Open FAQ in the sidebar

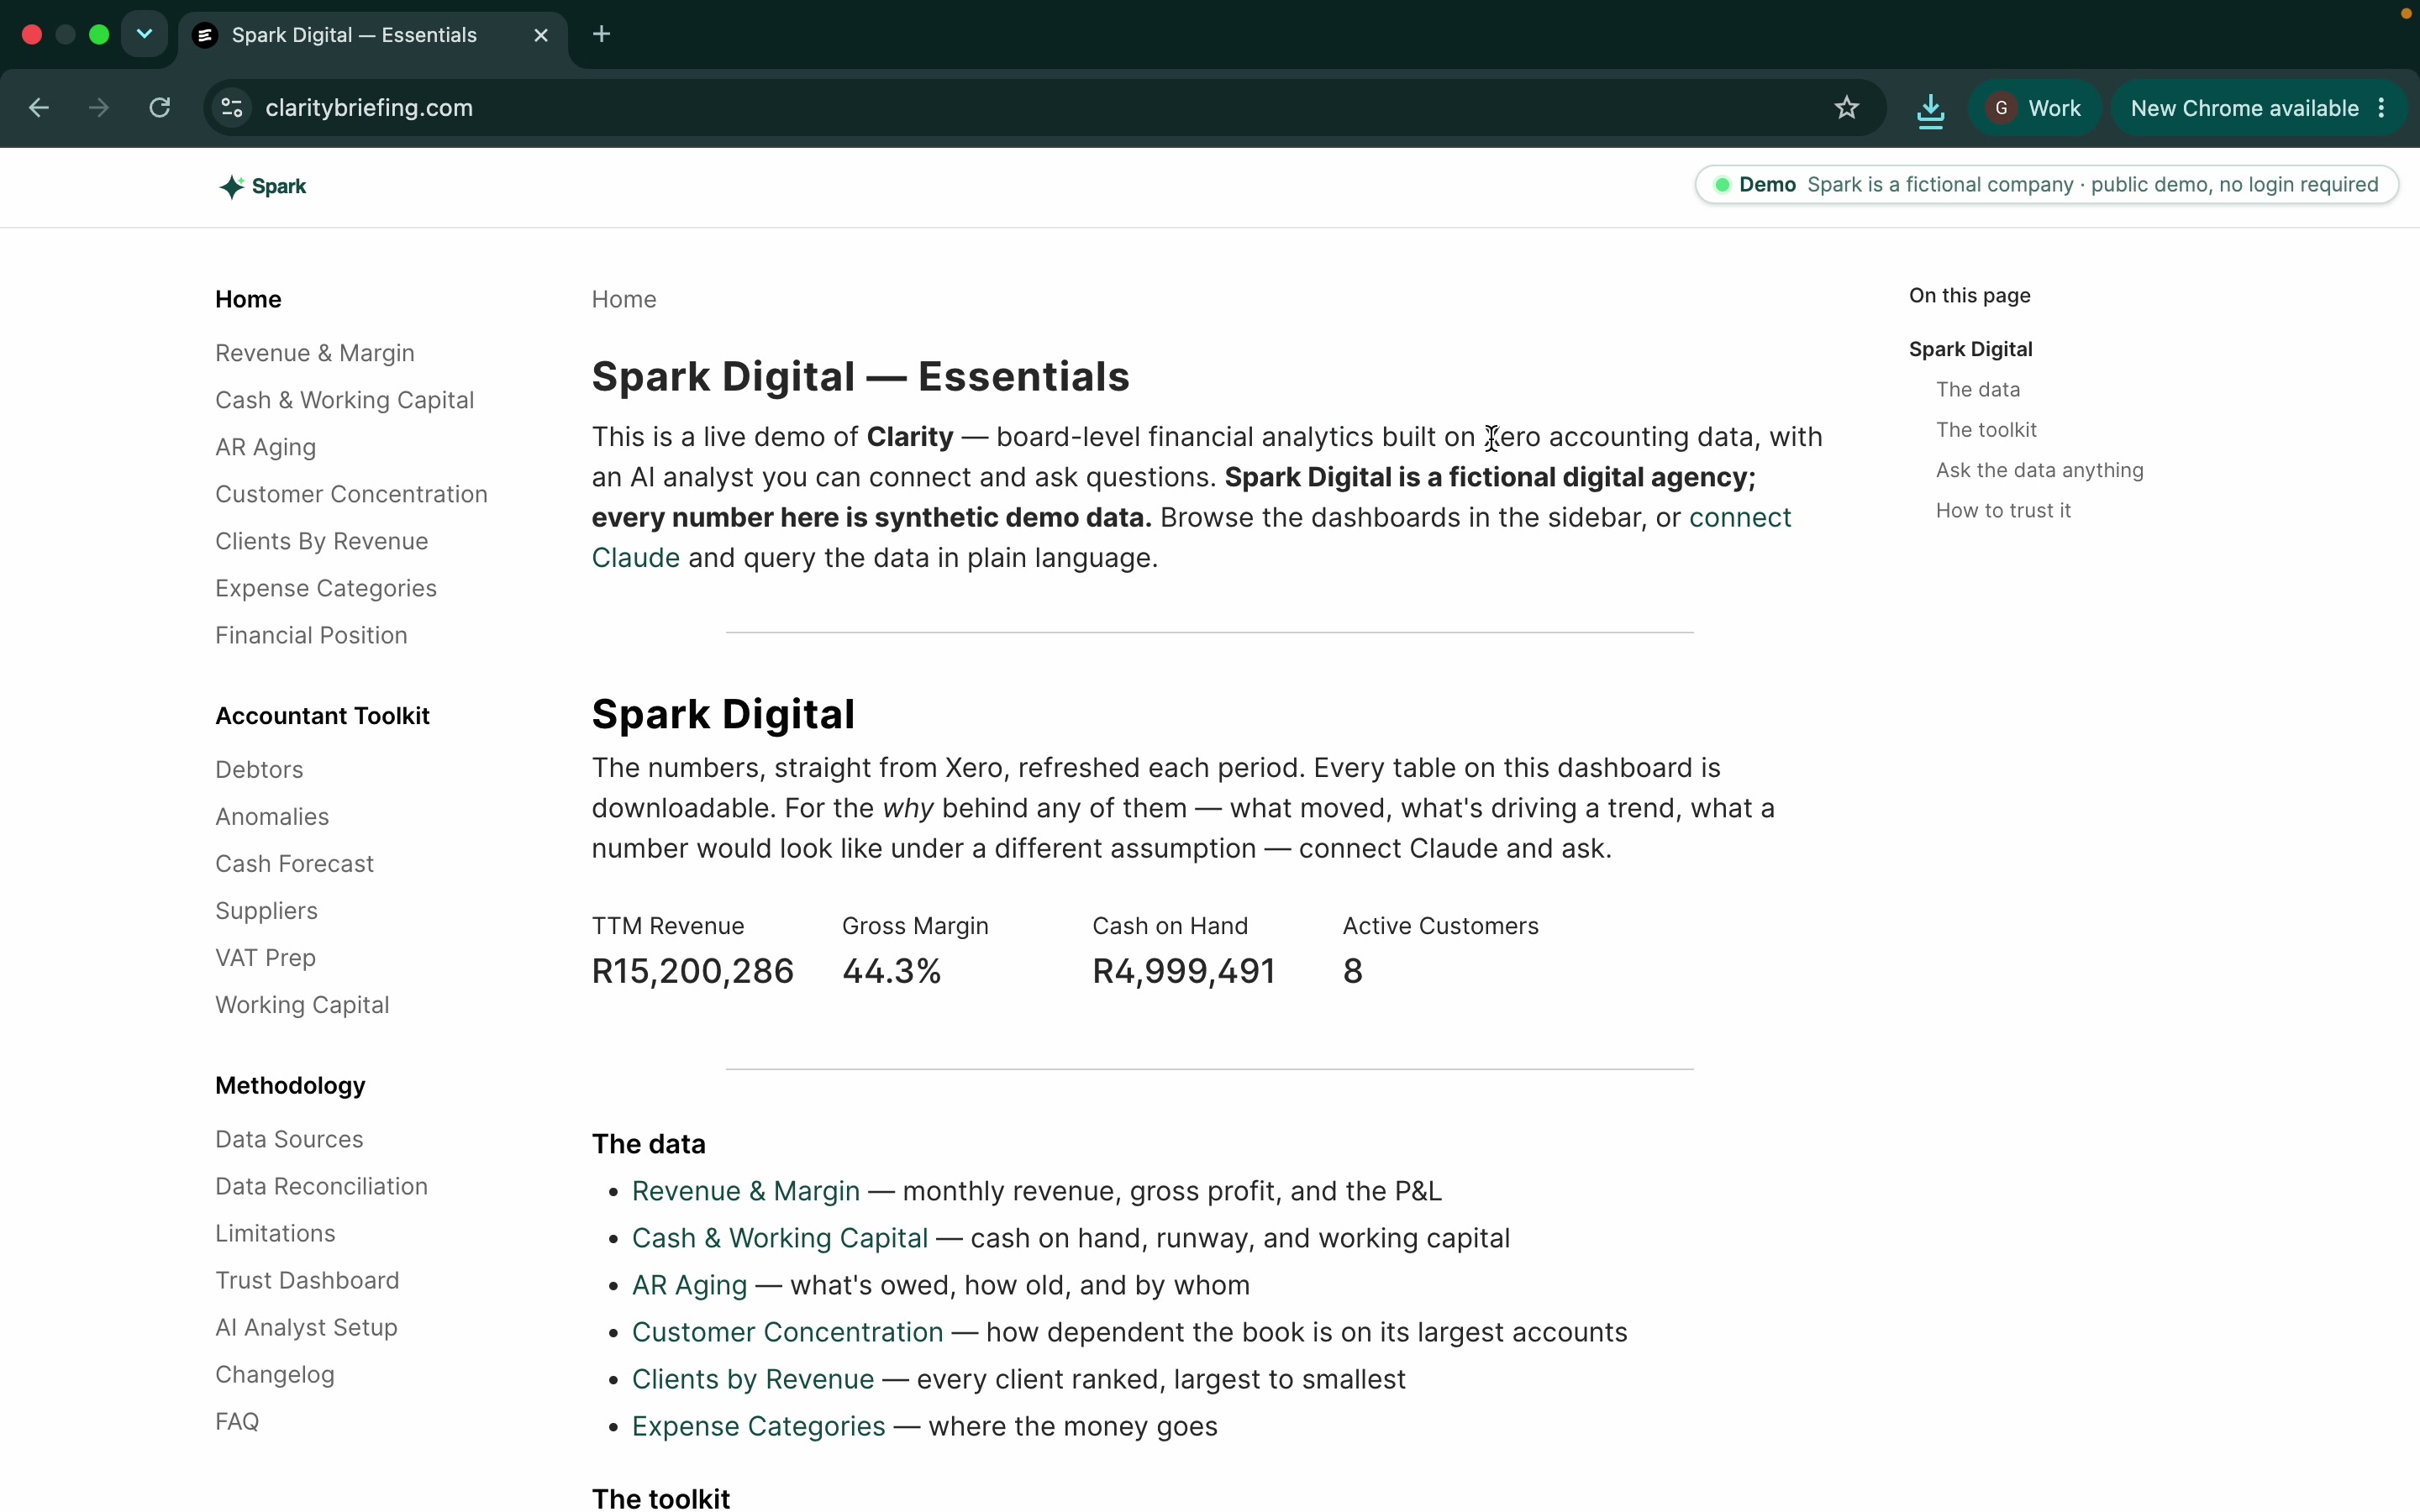coord(237,1421)
